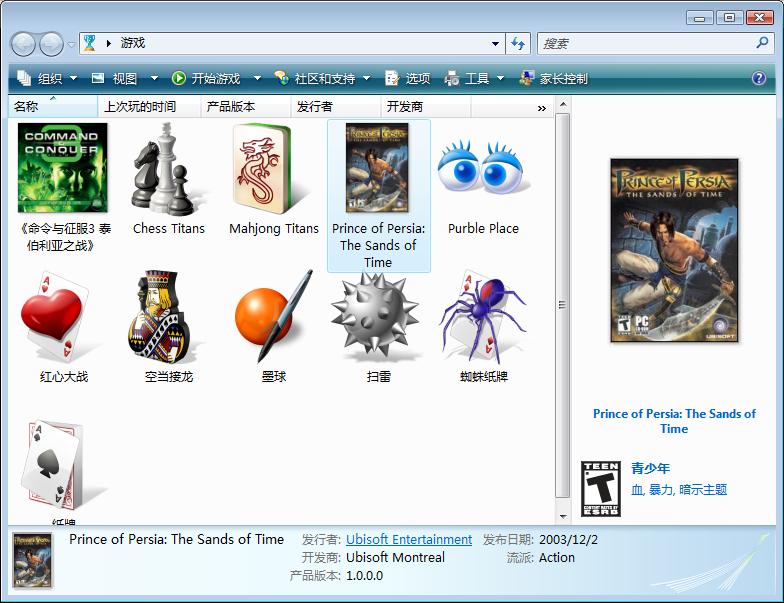Click the Games trophy icon in address bar
Image resolution: width=784 pixels, height=603 pixels.
90,43
